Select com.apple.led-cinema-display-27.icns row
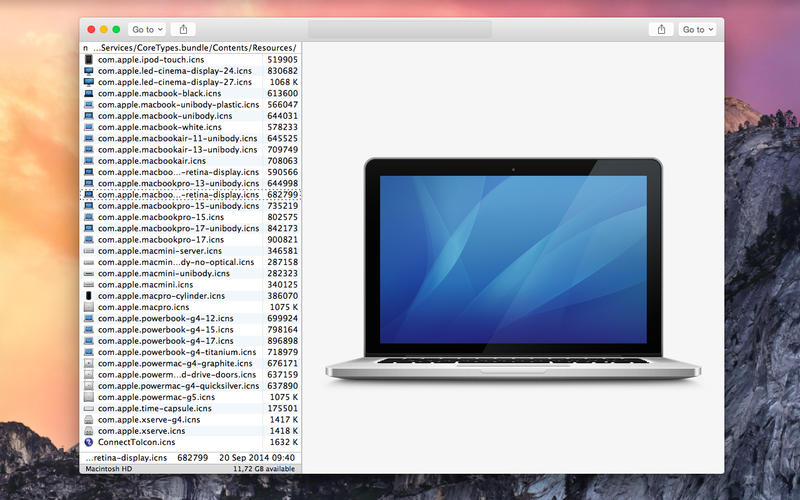 coord(191,82)
